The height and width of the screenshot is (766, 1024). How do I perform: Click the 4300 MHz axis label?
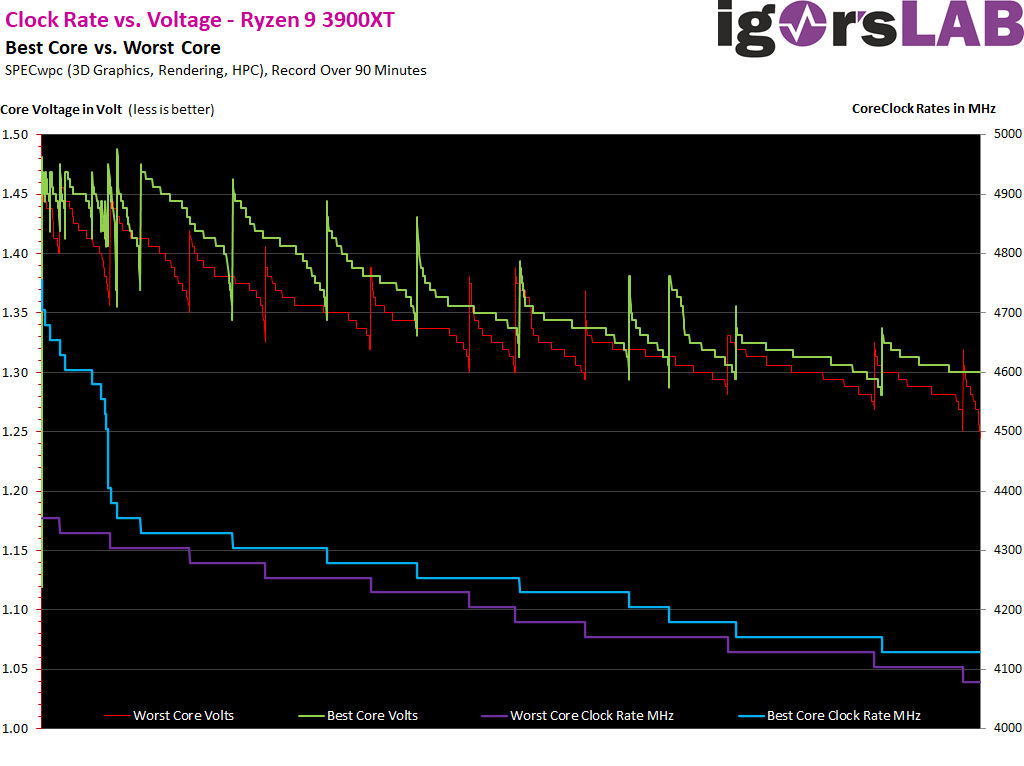pyautogui.click(x=1008, y=550)
